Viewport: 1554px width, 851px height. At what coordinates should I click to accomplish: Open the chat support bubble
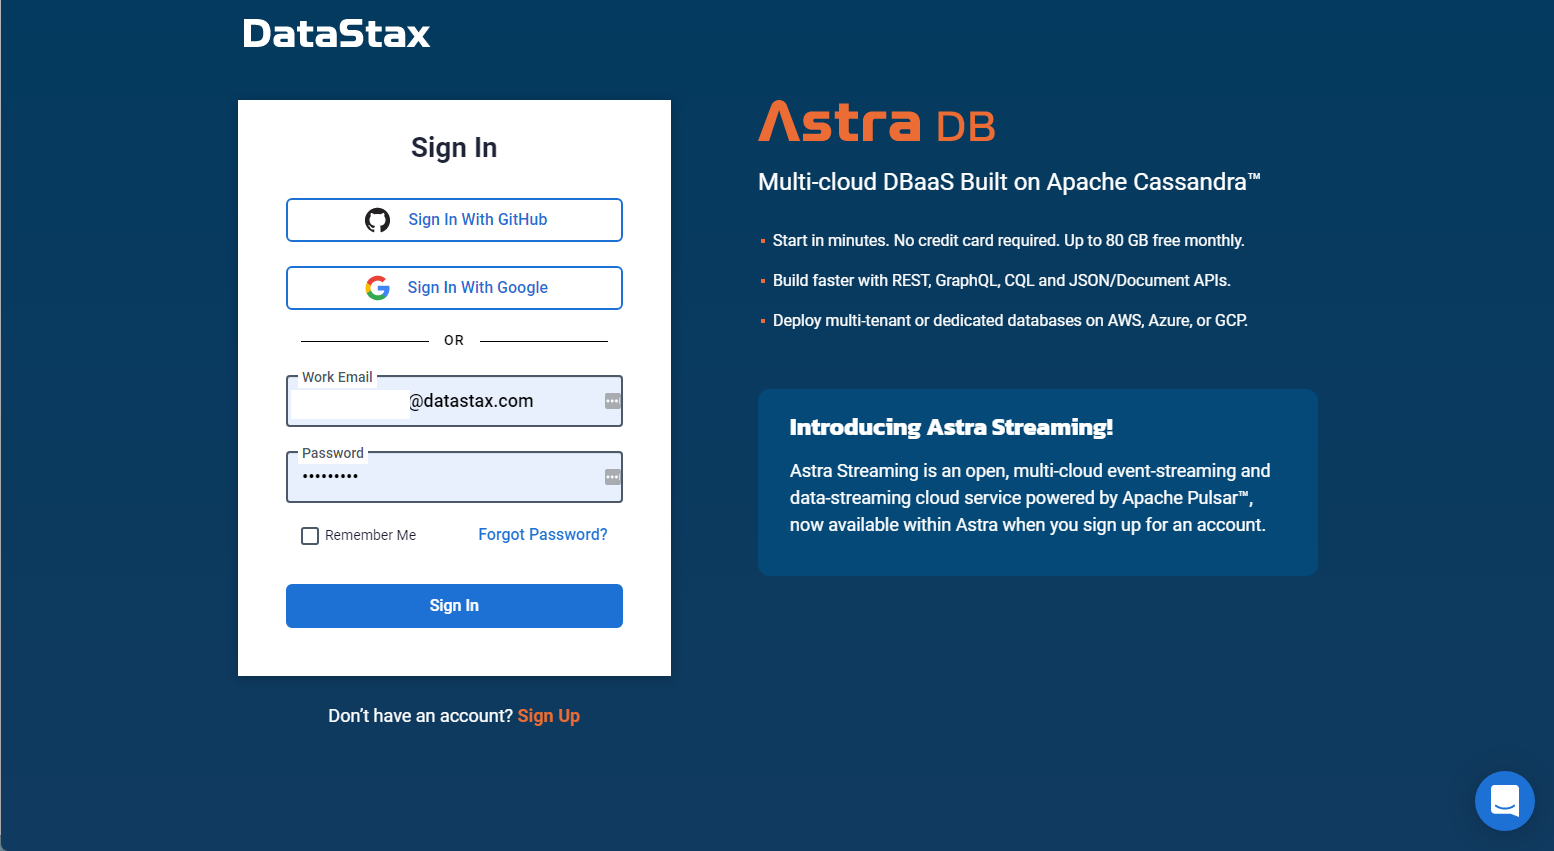[1504, 801]
